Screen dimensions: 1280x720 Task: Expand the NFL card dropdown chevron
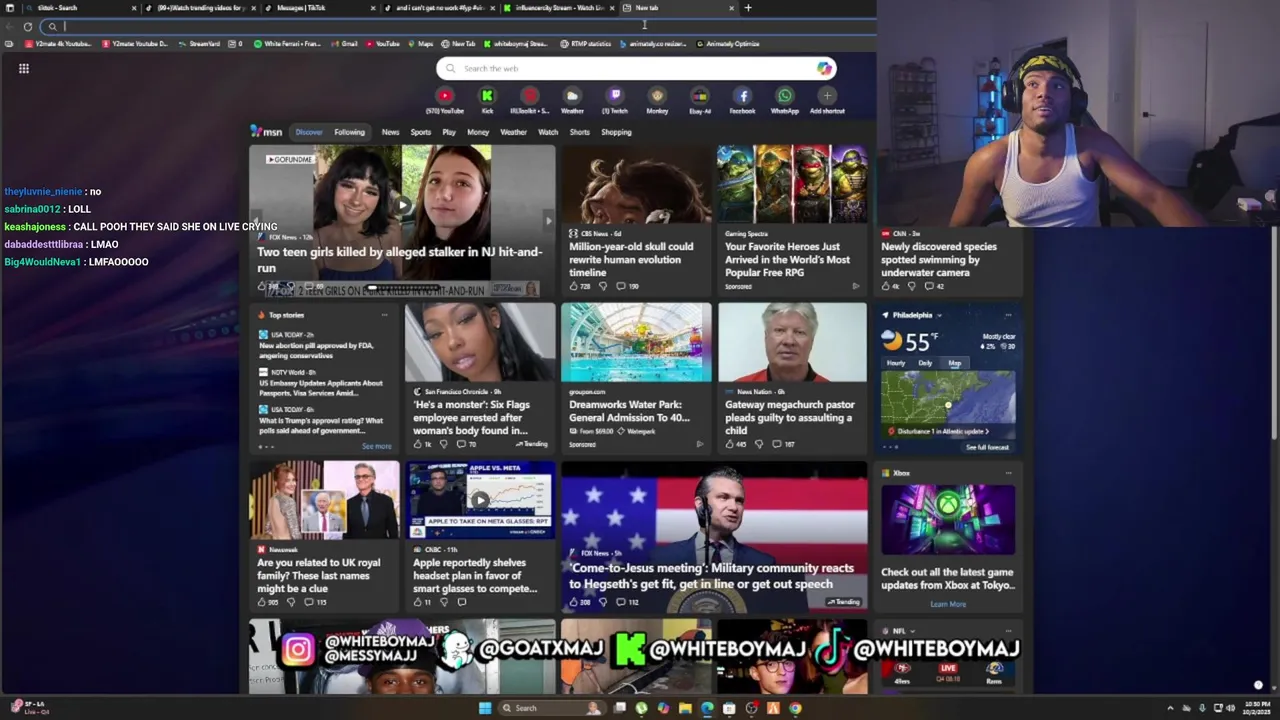pyautogui.click(x=913, y=631)
